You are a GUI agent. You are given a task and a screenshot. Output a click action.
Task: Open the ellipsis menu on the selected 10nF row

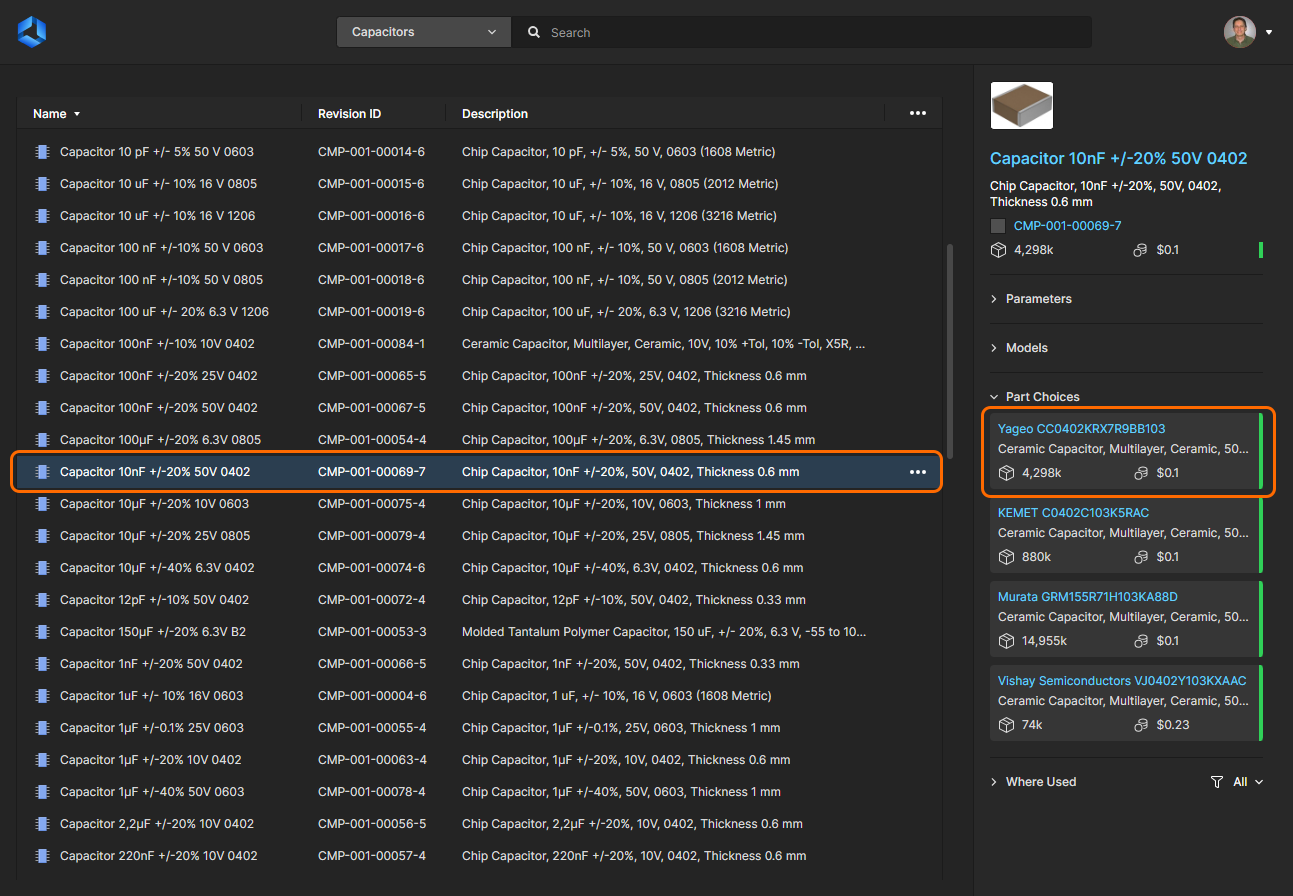pos(917,472)
